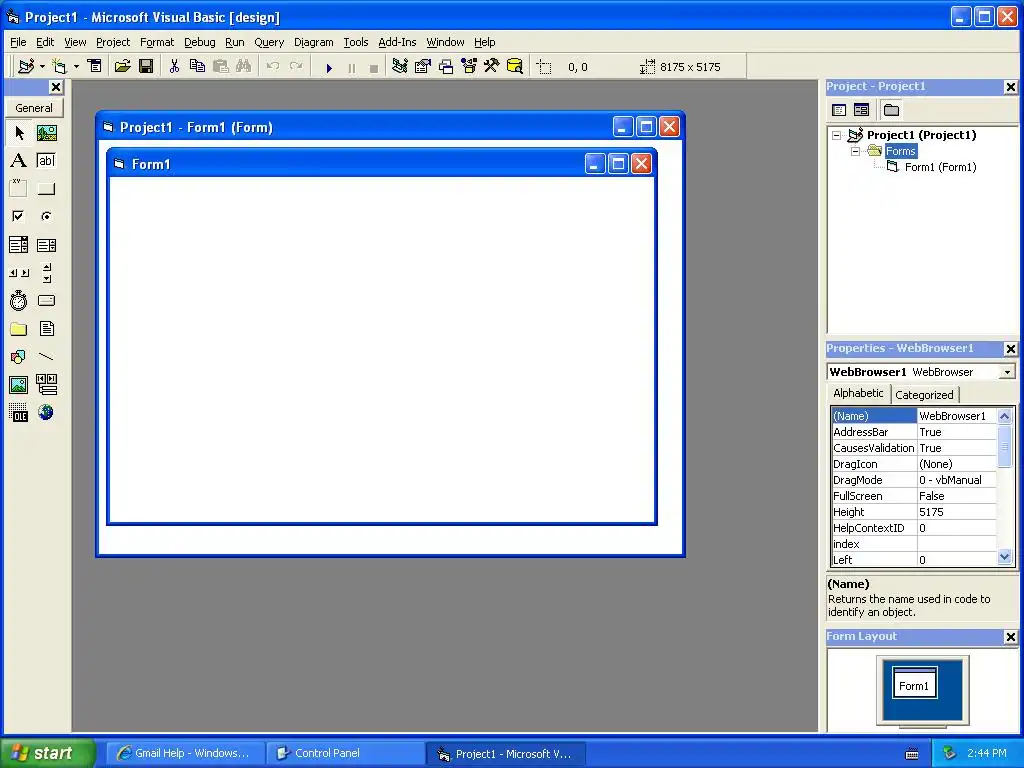The width and height of the screenshot is (1024, 768).
Task: Open the Add Form dropdown arrow
Action: click(x=76, y=67)
